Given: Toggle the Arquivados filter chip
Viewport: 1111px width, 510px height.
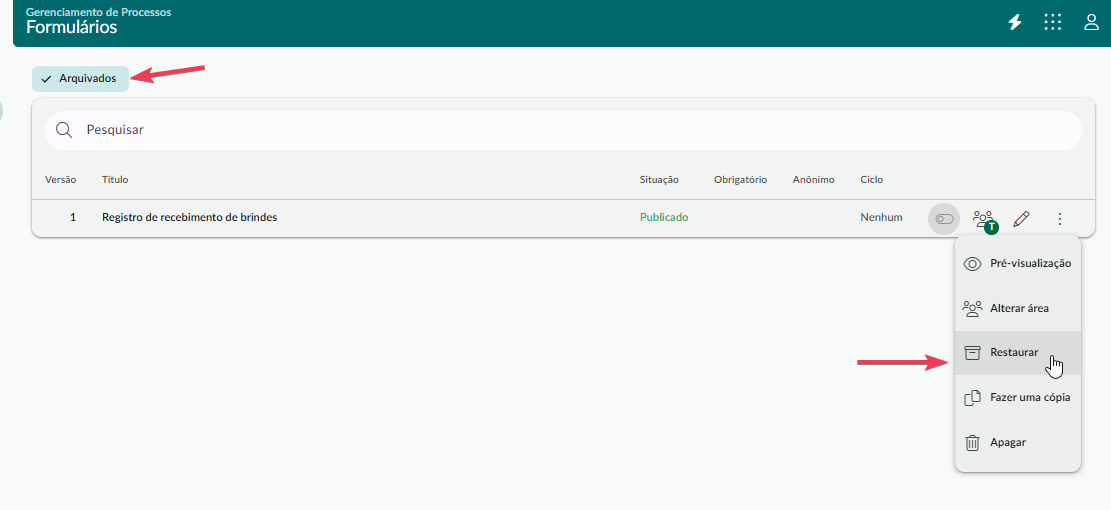Looking at the screenshot, I should click(80, 79).
